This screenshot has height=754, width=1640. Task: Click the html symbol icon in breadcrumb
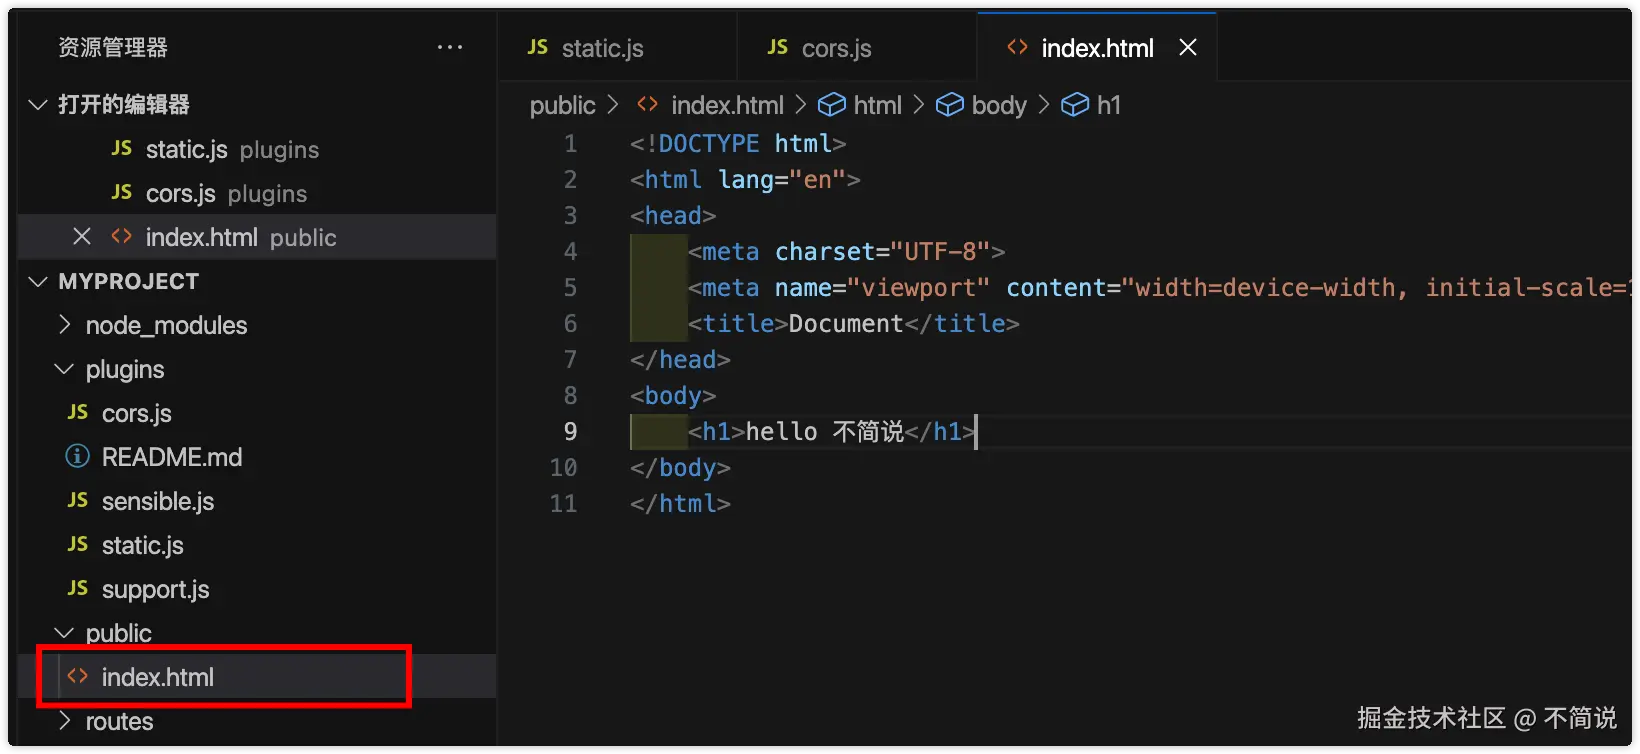[x=832, y=105]
